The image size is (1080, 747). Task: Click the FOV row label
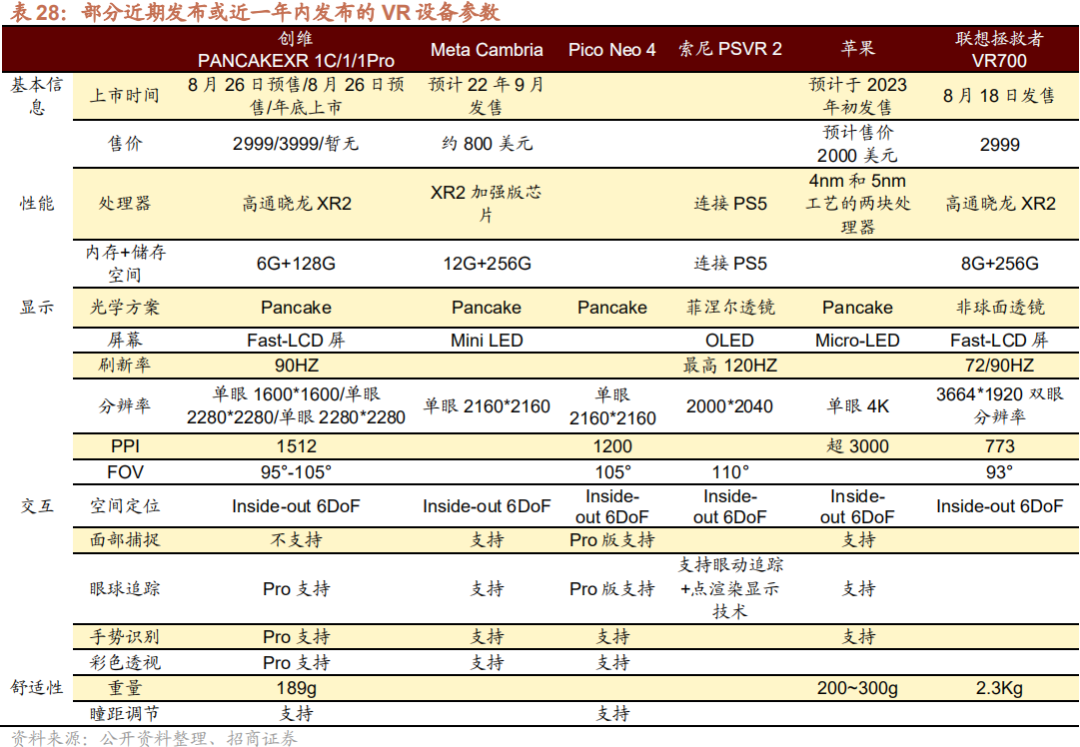125,472
